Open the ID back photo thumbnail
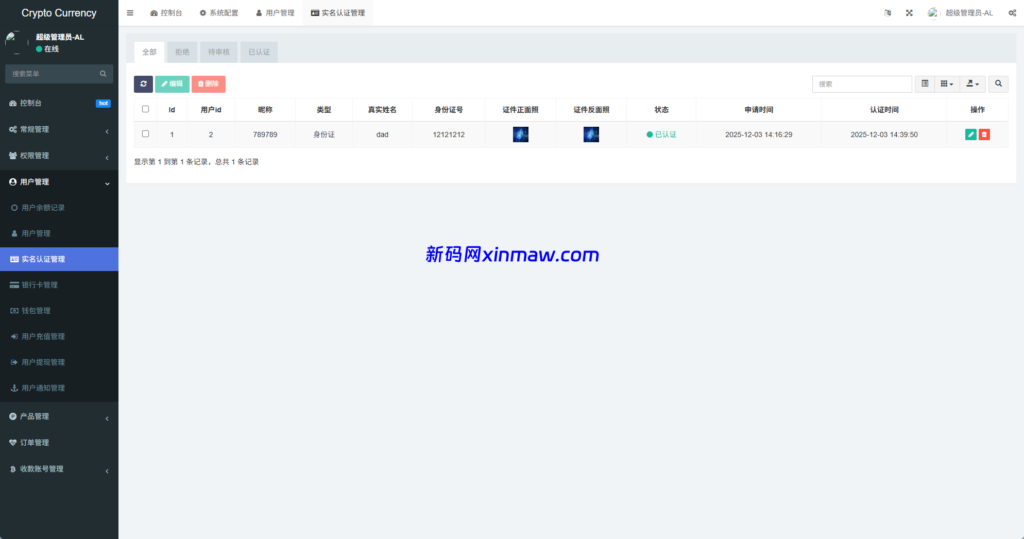The width and height of the screenshot is (1024, 539). [x=591, y=135]
